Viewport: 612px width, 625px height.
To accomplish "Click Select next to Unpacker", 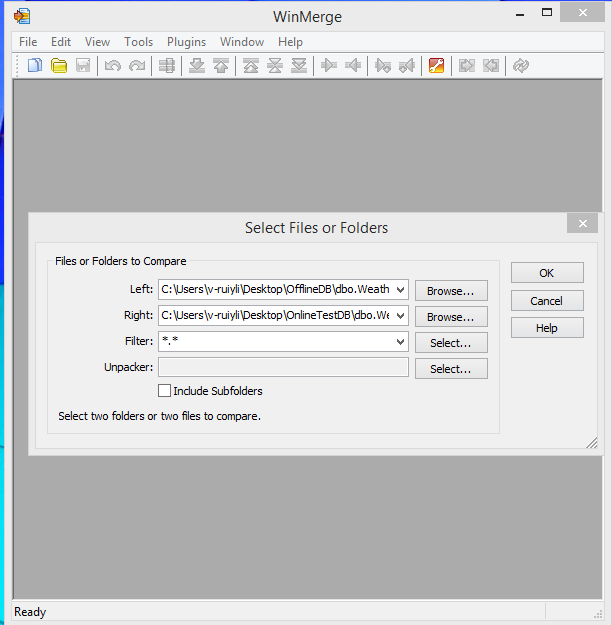I will (x=451, y=369).
